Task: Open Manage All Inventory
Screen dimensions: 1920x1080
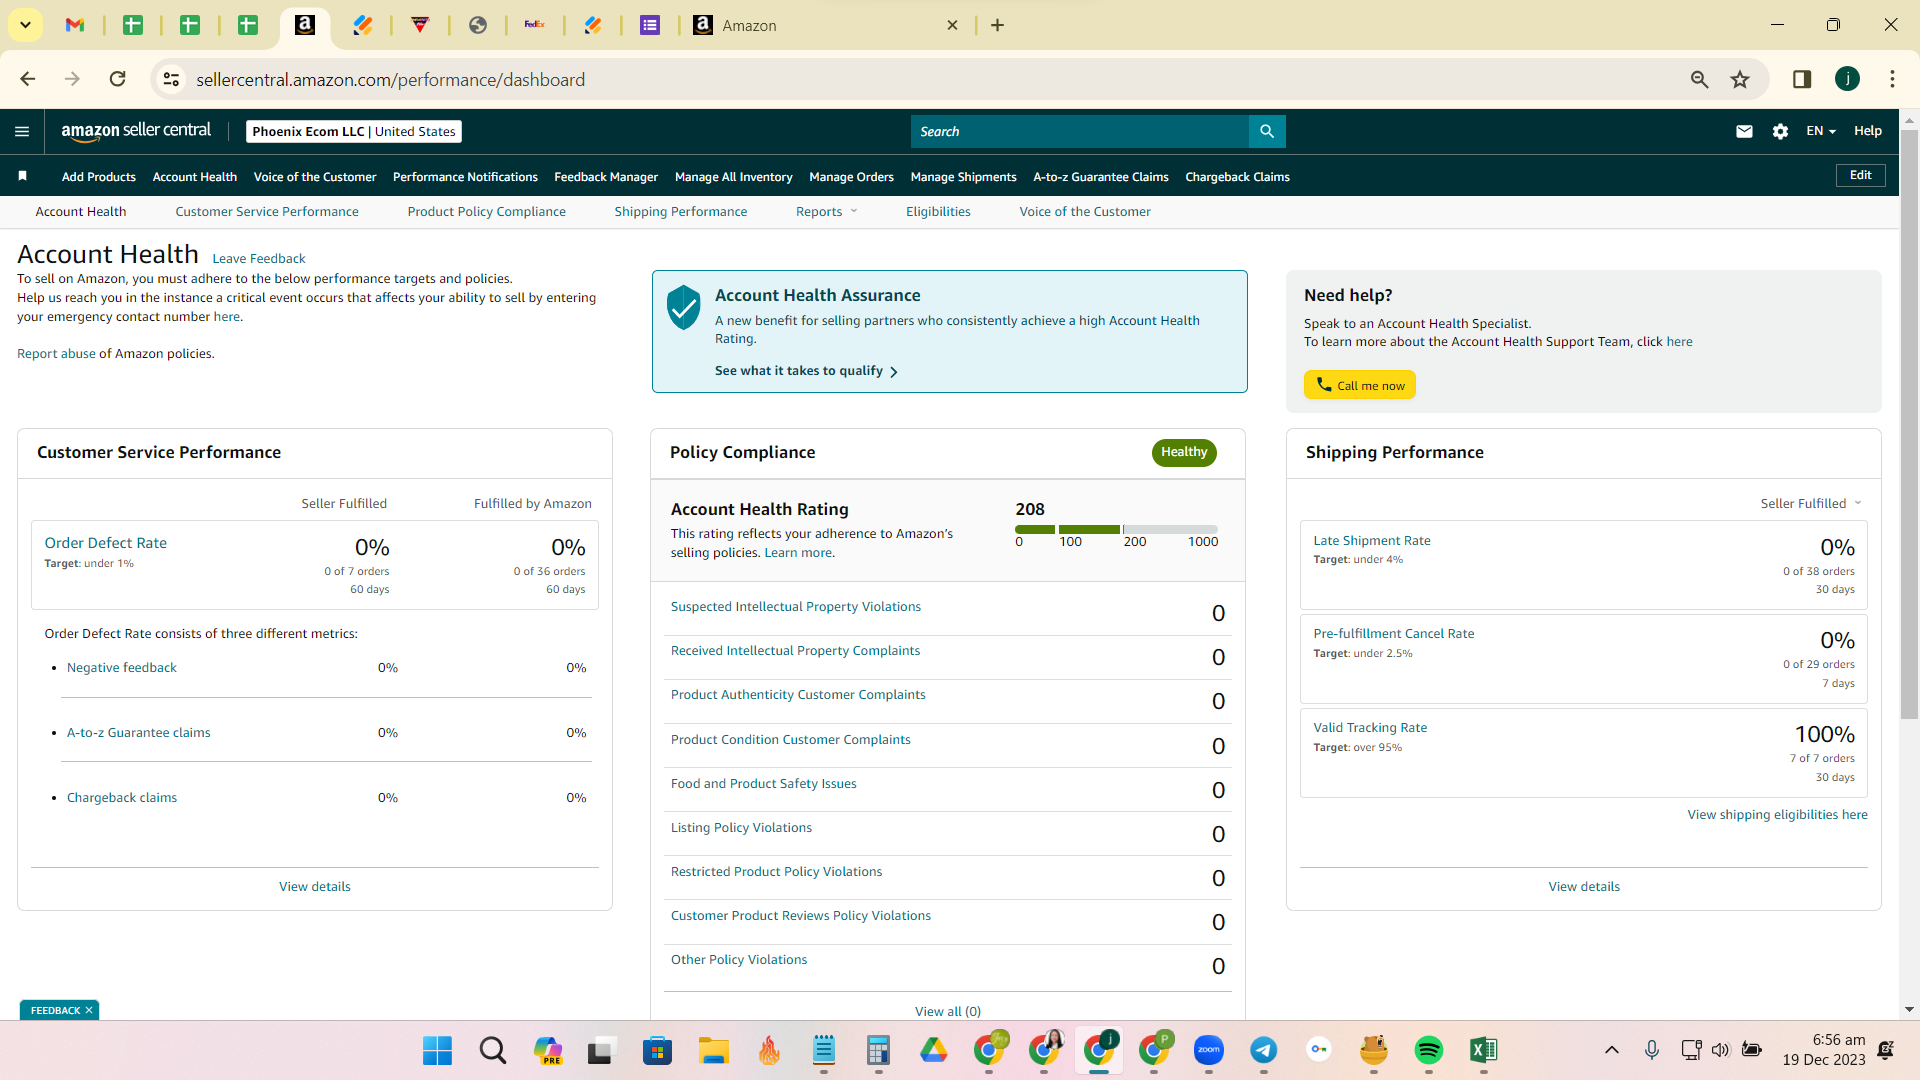Action: [734, 176]
